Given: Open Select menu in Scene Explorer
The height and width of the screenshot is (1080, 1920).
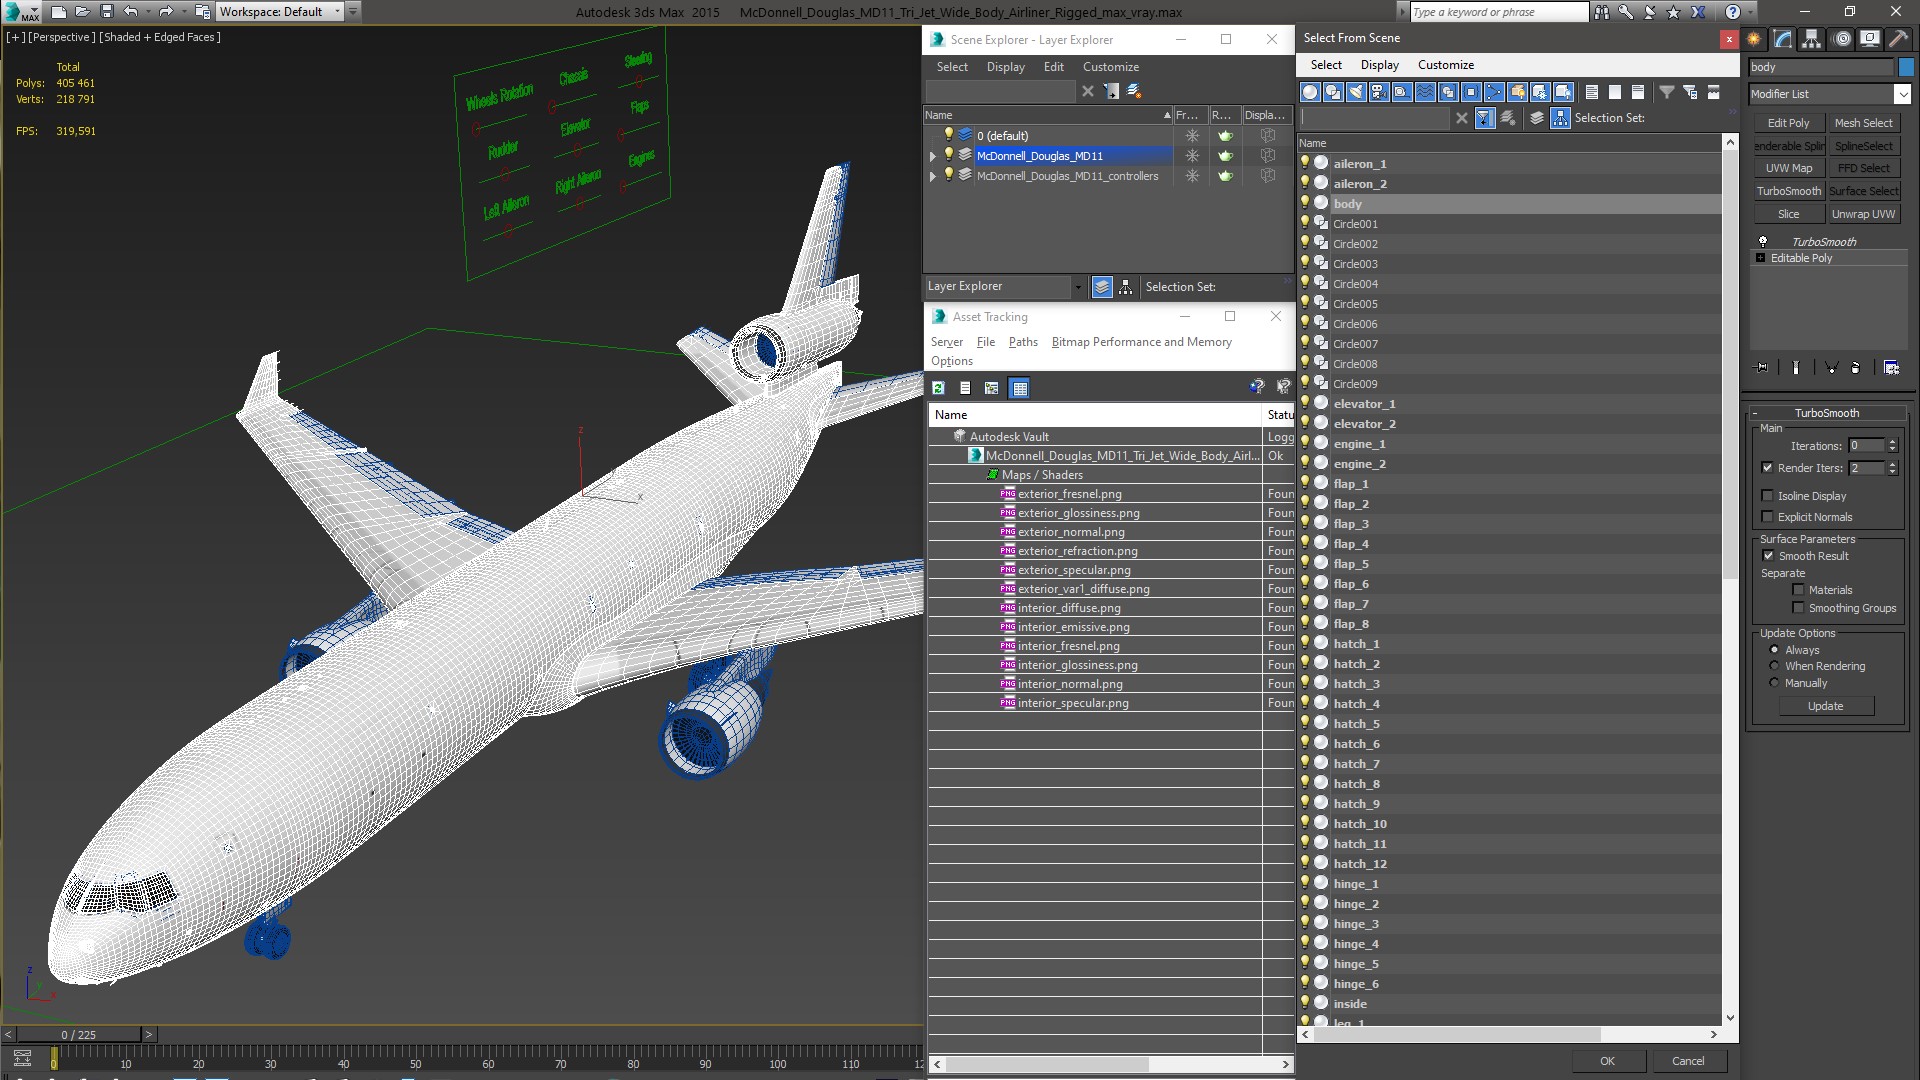Looking at the screenshot, I should tap(952, 67).
